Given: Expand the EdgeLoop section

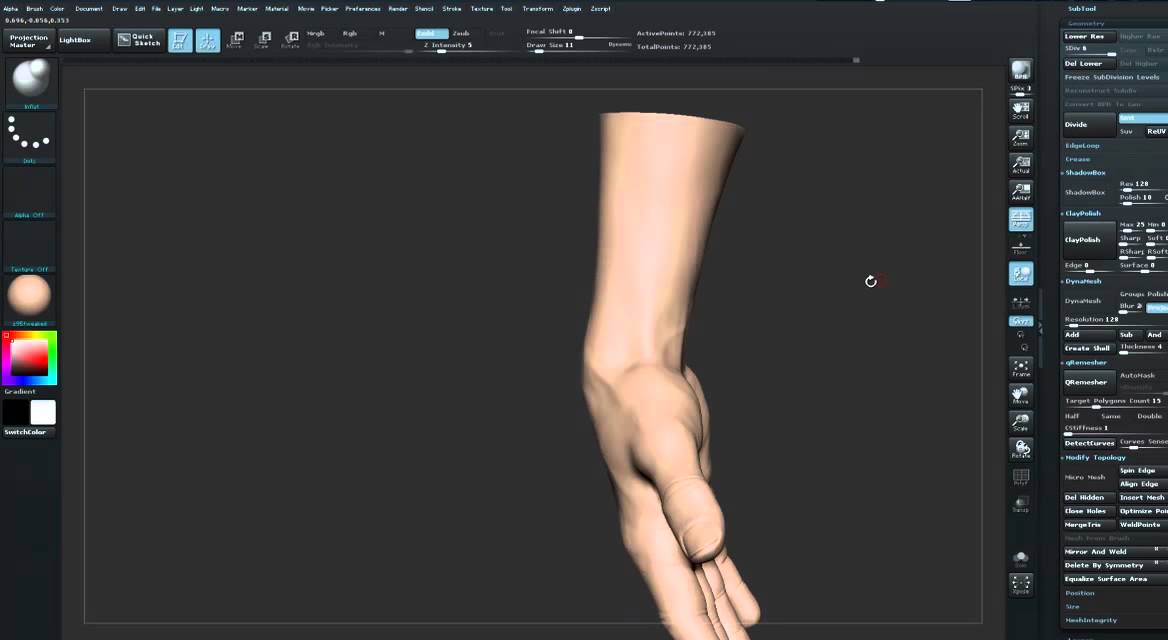Looking at the screenshot, I should pyautogui.click(x=1082, y=146).
